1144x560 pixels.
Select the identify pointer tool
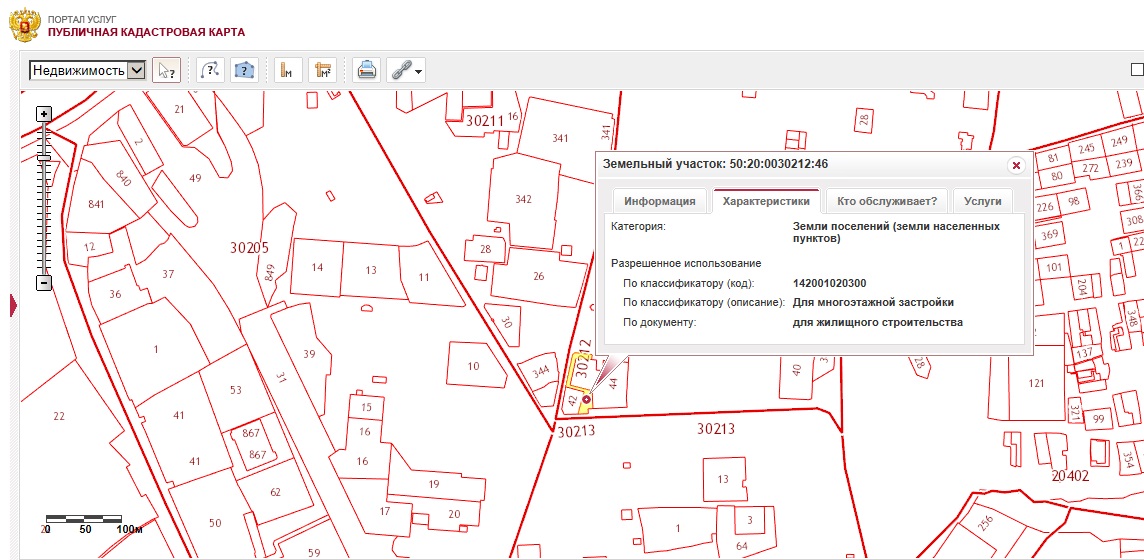point(167,70)
